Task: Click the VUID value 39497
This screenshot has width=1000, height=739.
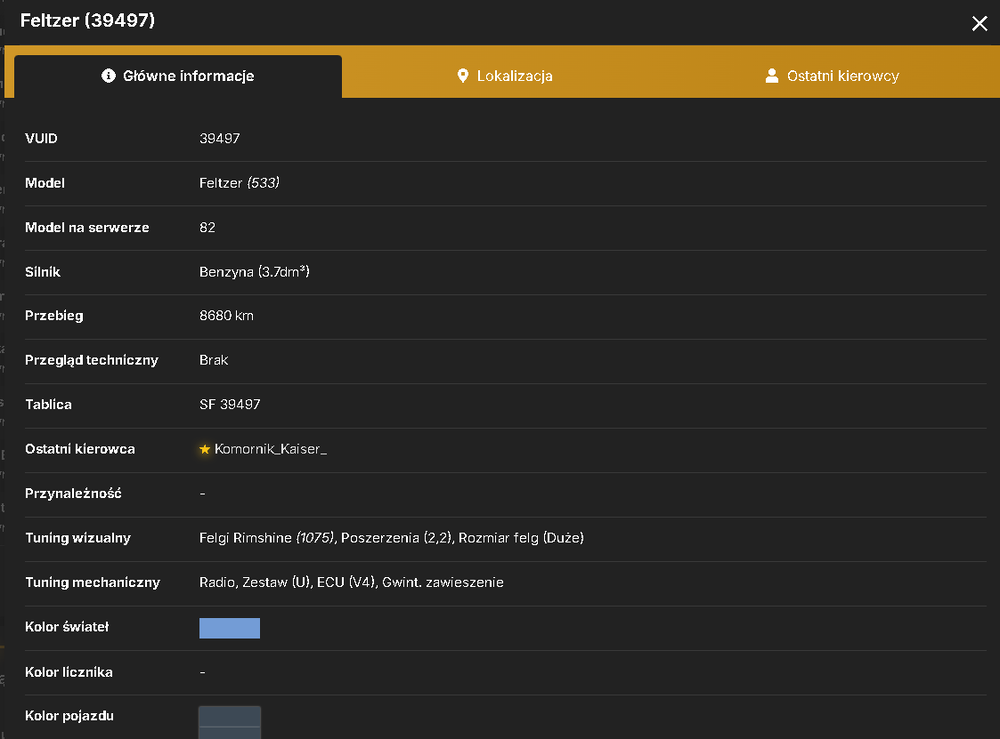Action: tap(219, 138)
